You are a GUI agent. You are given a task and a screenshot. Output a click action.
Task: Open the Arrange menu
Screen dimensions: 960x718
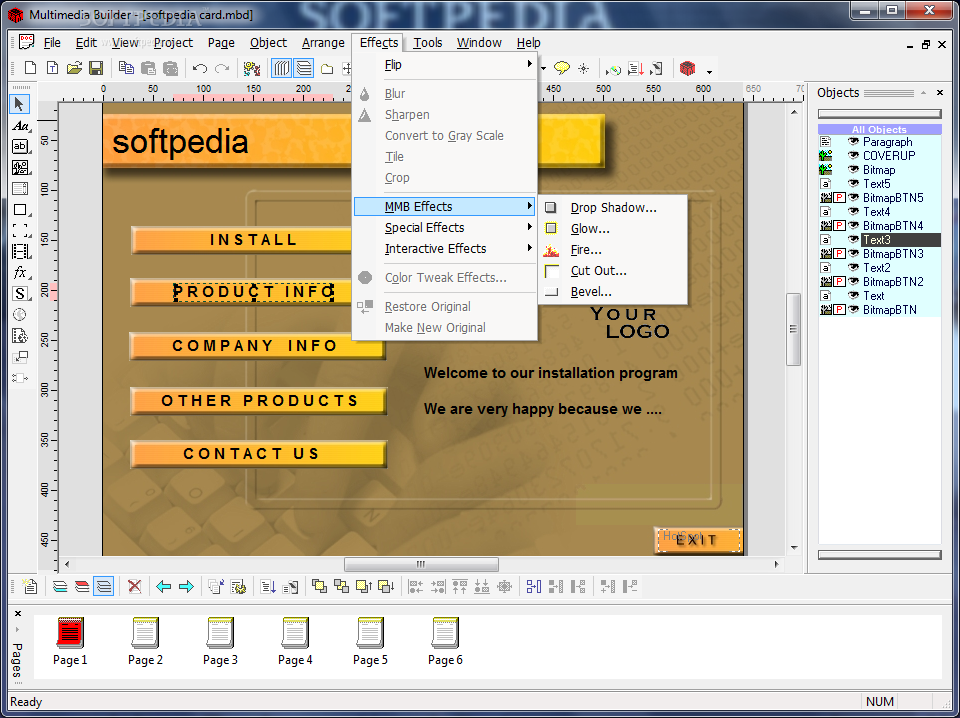pos(323,43)
